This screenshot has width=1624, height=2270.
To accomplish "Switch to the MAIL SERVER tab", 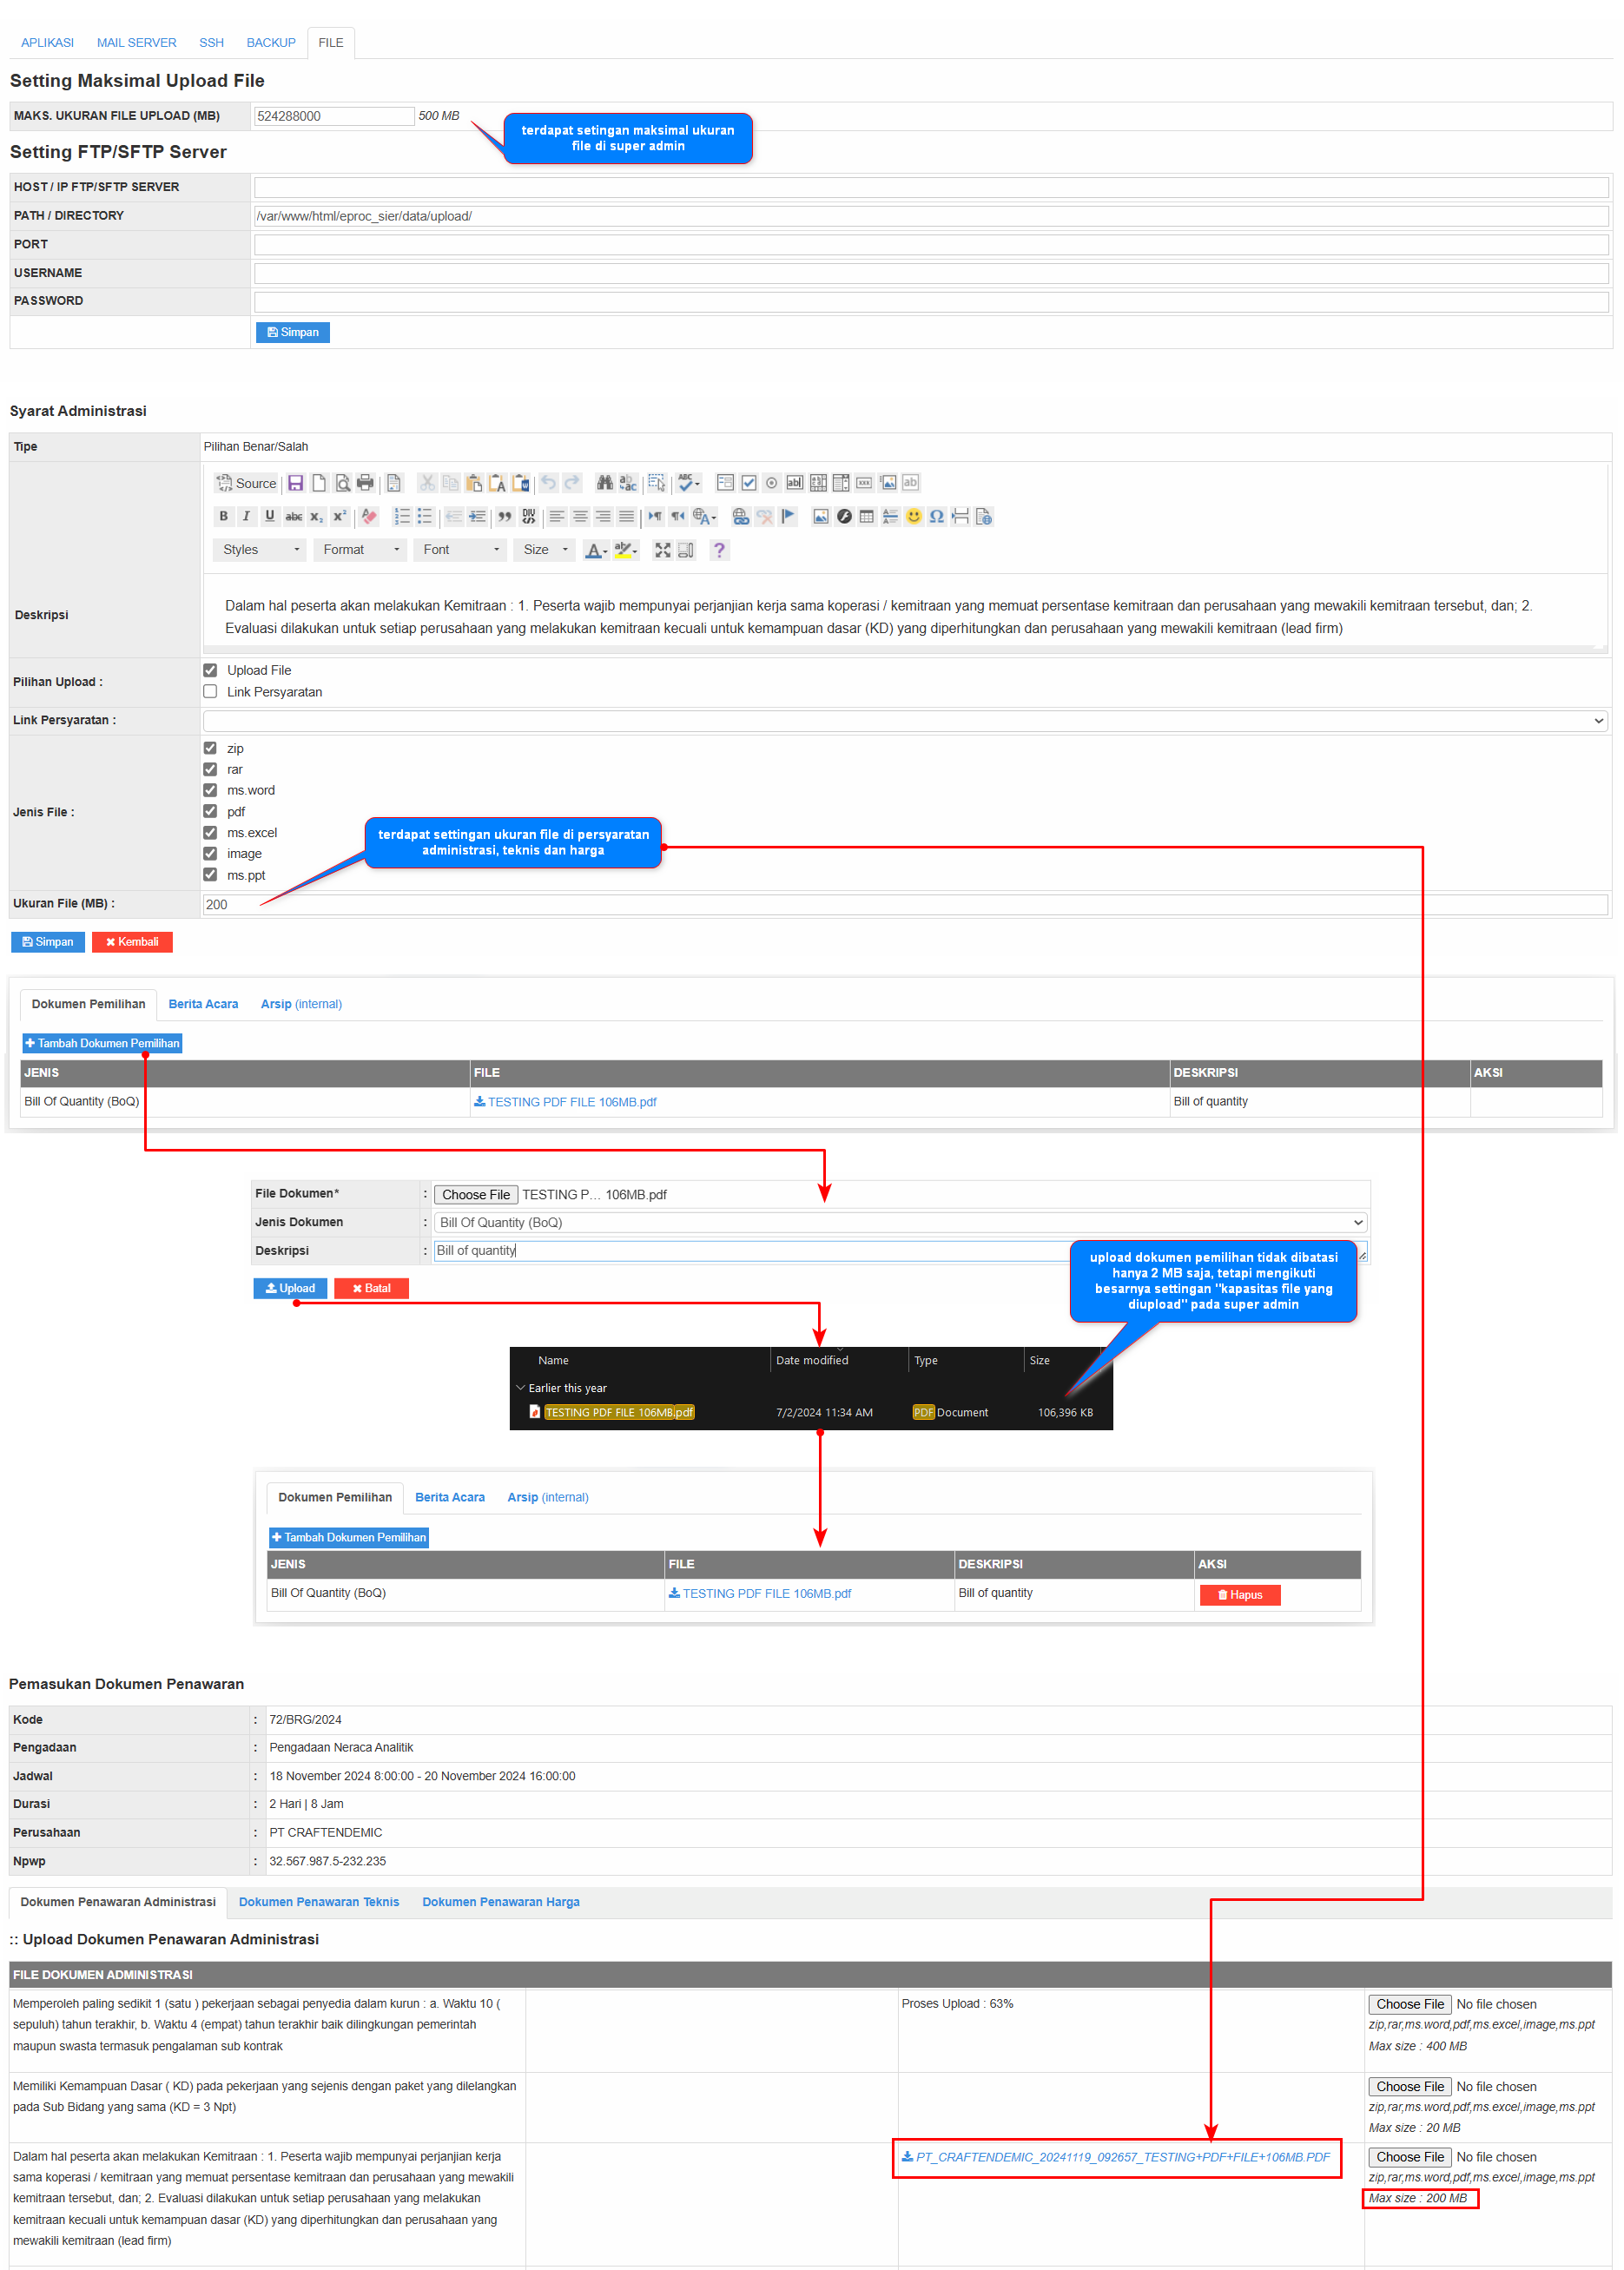I will click(x=136, y=43).
